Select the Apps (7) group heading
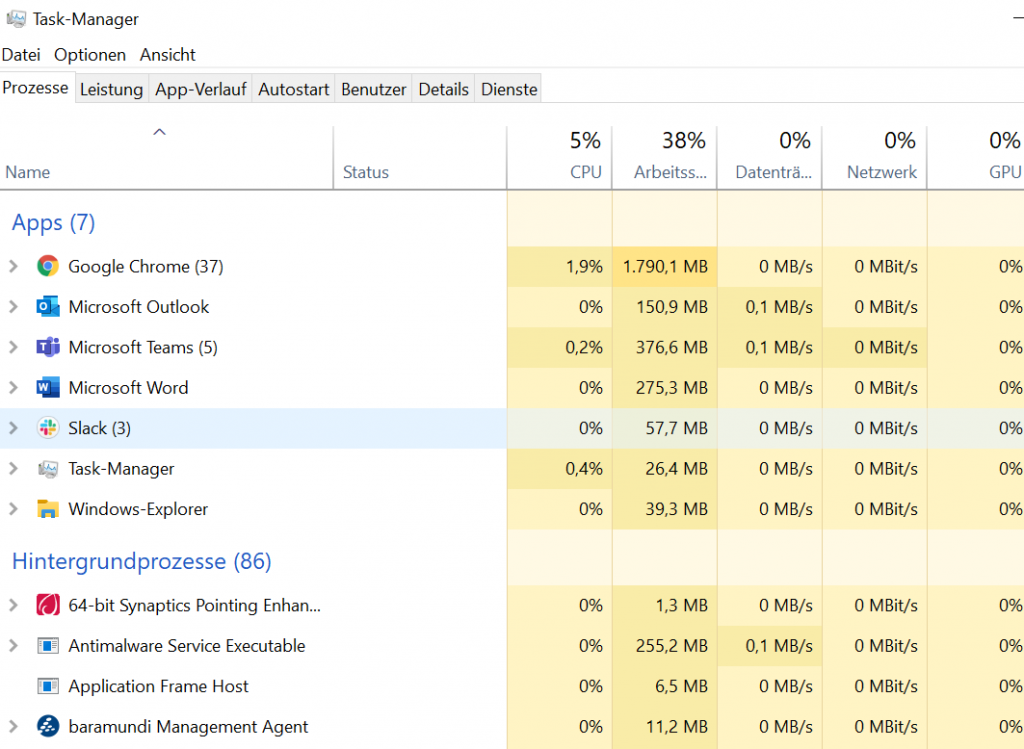 (x=54, y=223)
